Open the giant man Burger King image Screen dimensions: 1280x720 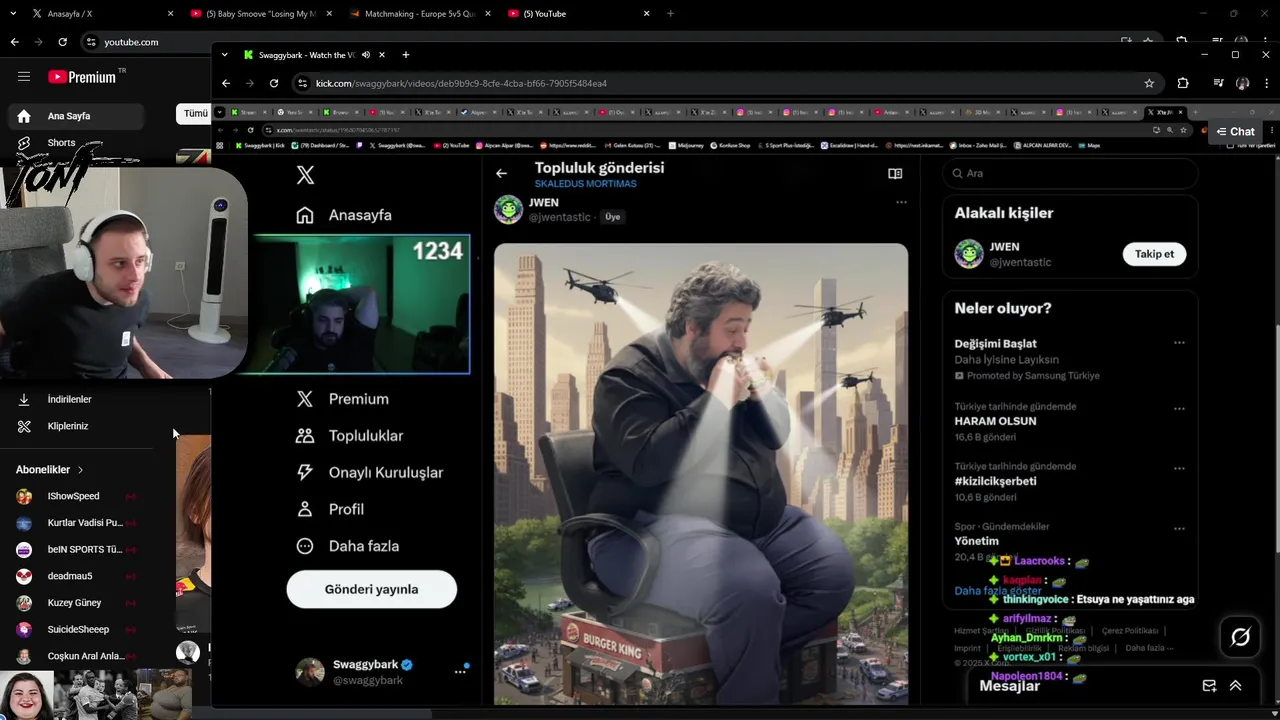coord(701,473)
